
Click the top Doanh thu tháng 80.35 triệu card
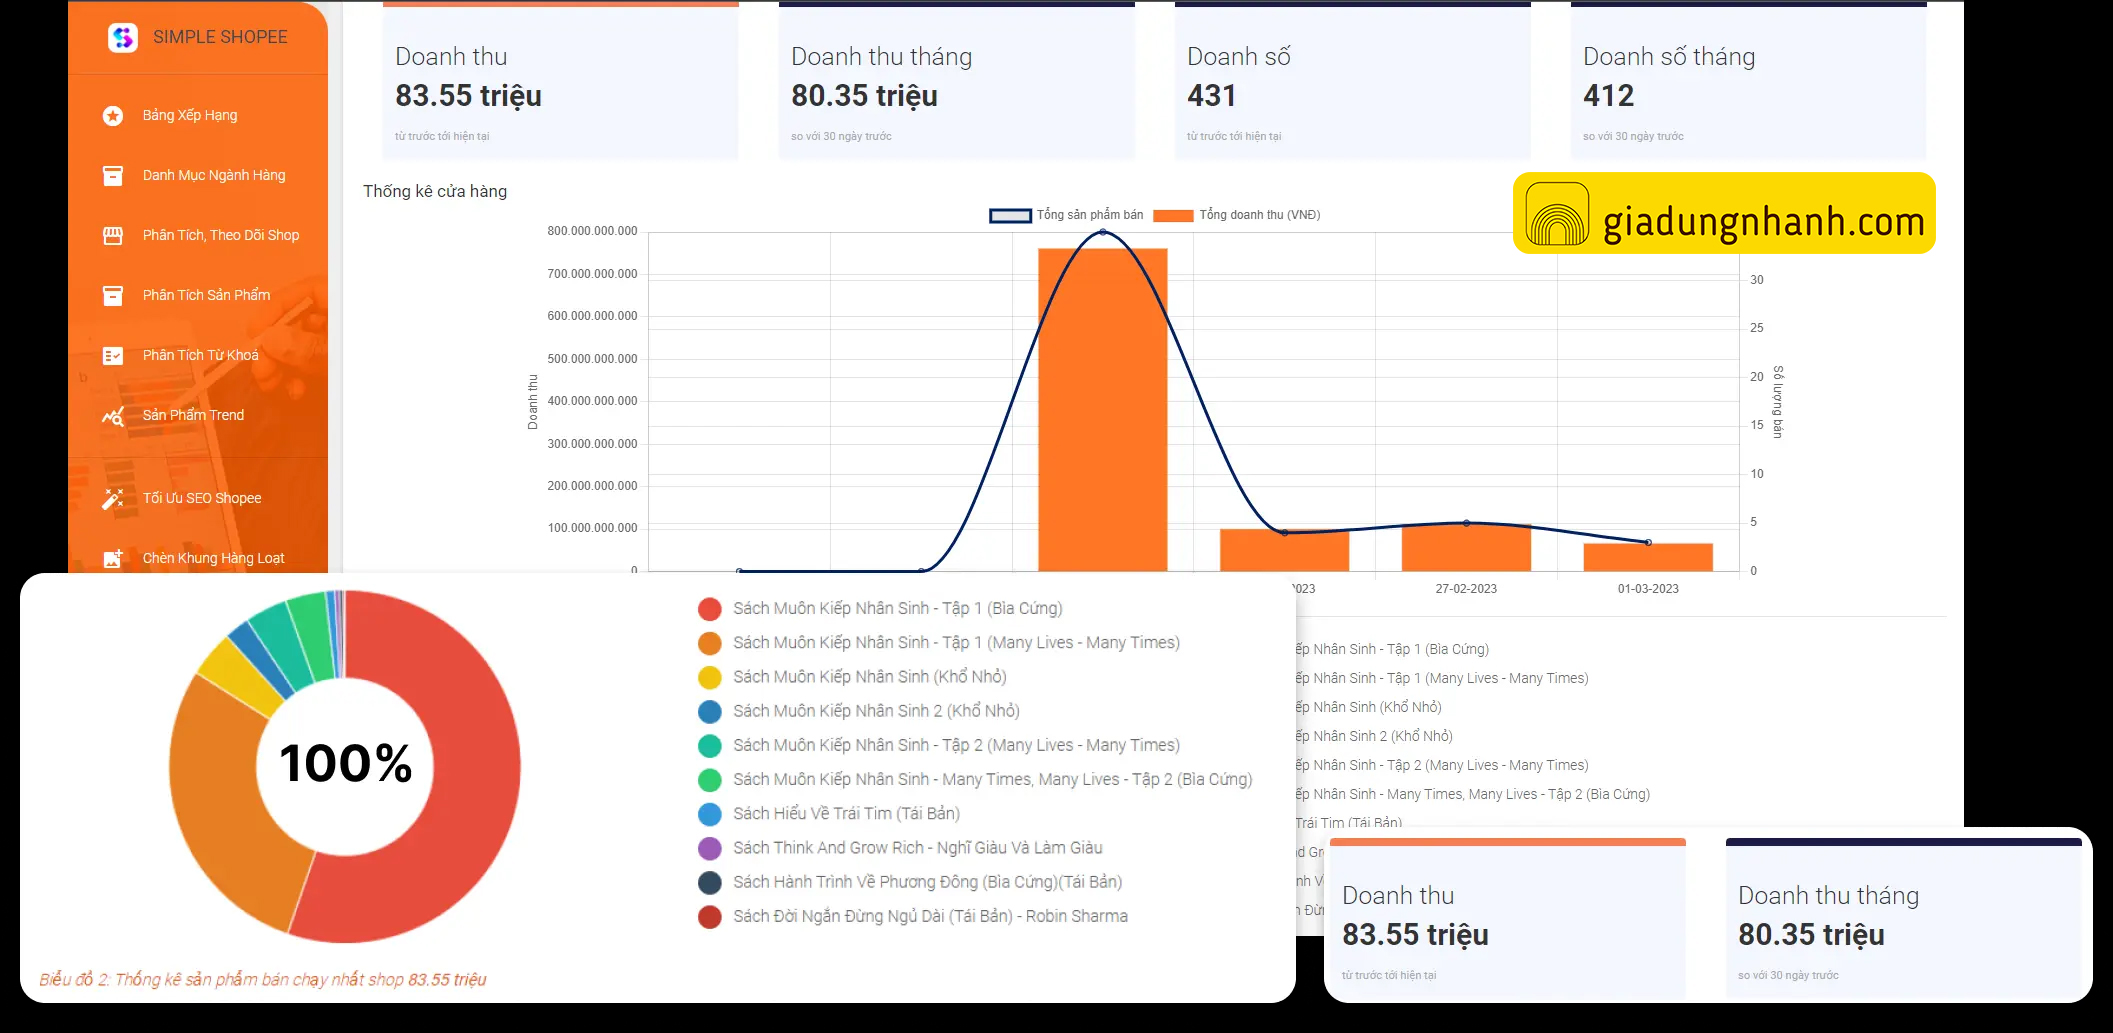pyautogui.click(x=956, y=82)
